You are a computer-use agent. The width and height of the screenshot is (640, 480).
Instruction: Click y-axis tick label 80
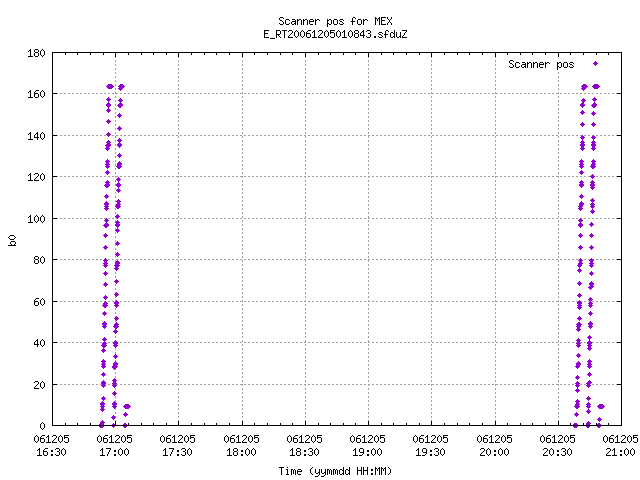(x=39, y=260)
